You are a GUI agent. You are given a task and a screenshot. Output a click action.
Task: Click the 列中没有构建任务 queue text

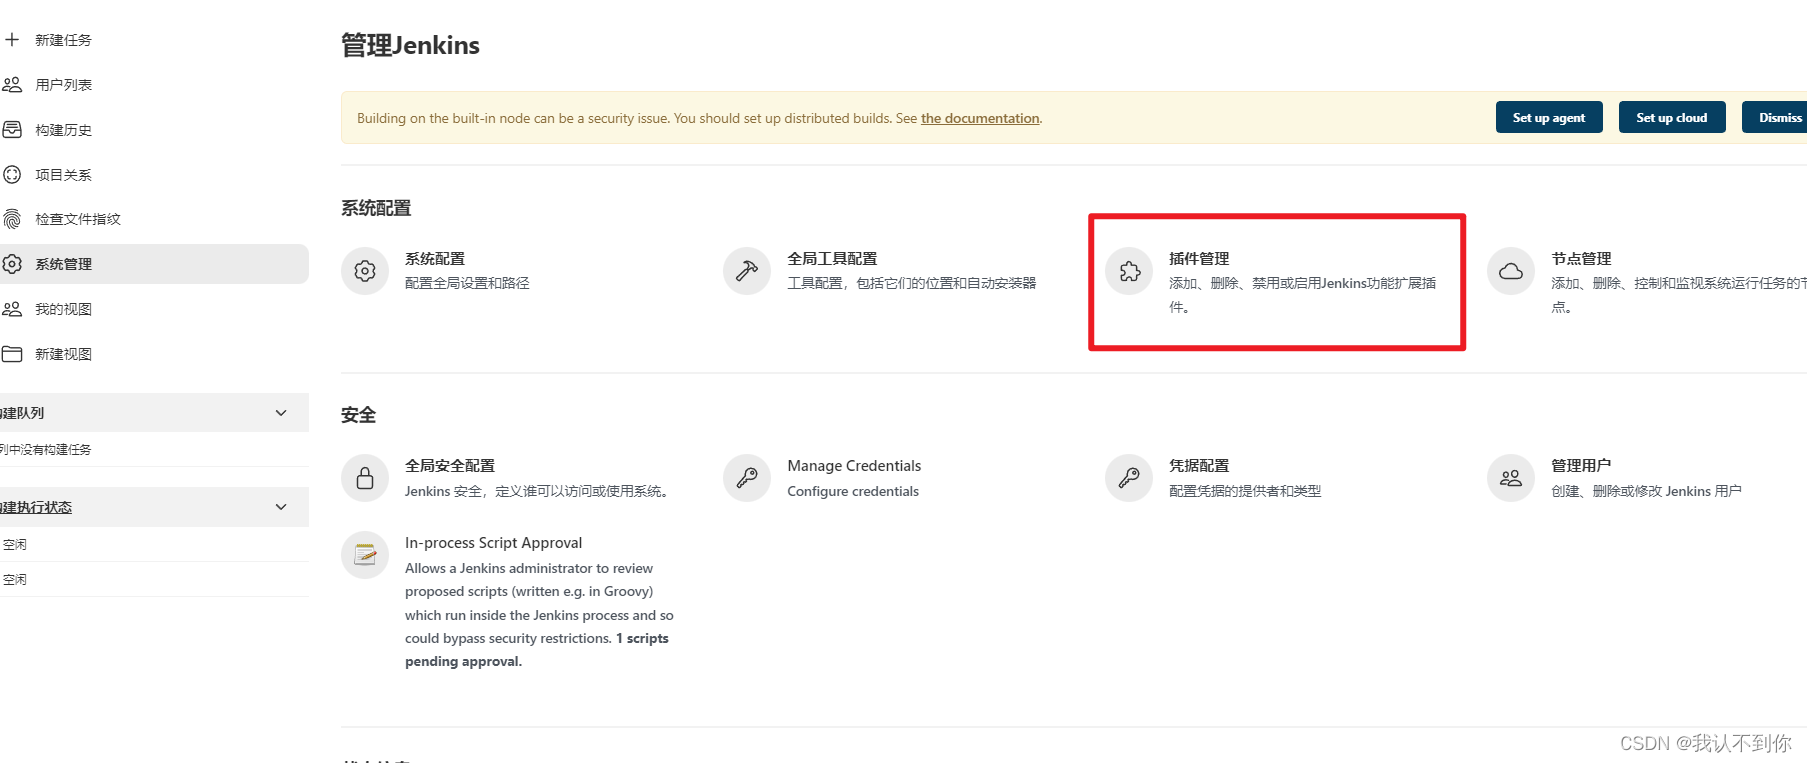click(x=46, y=450)
